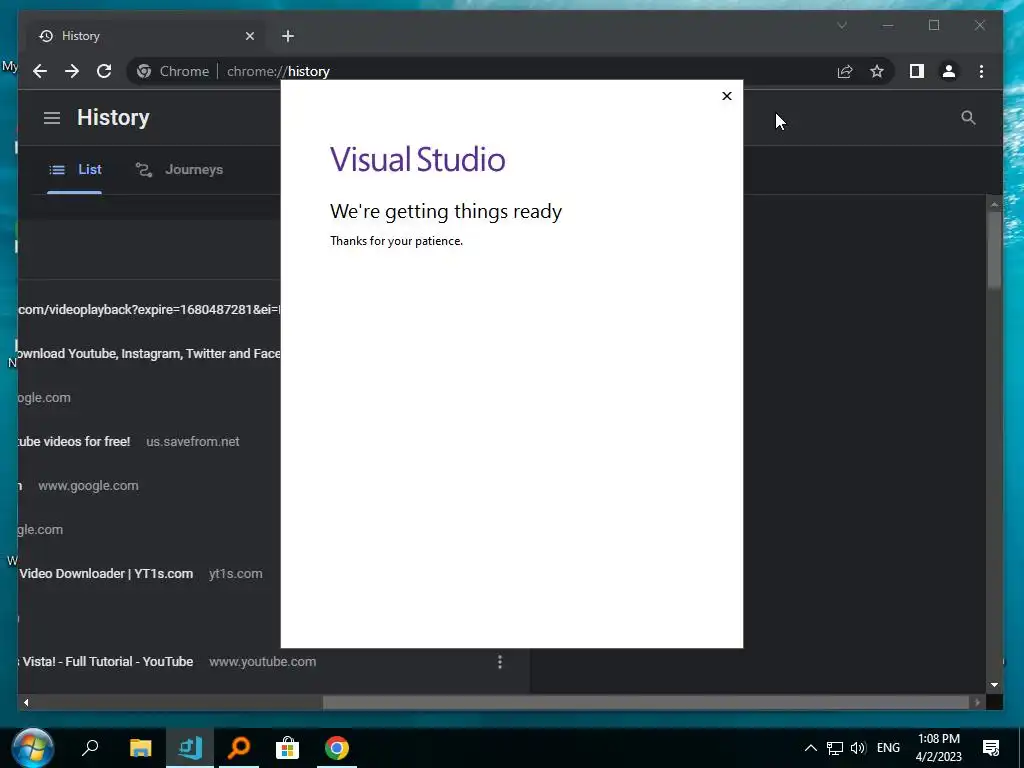Image resolution: width=1024 pixels, height=768 pixels.
Task: Switch to the Journeys tab
Action: 180,170
